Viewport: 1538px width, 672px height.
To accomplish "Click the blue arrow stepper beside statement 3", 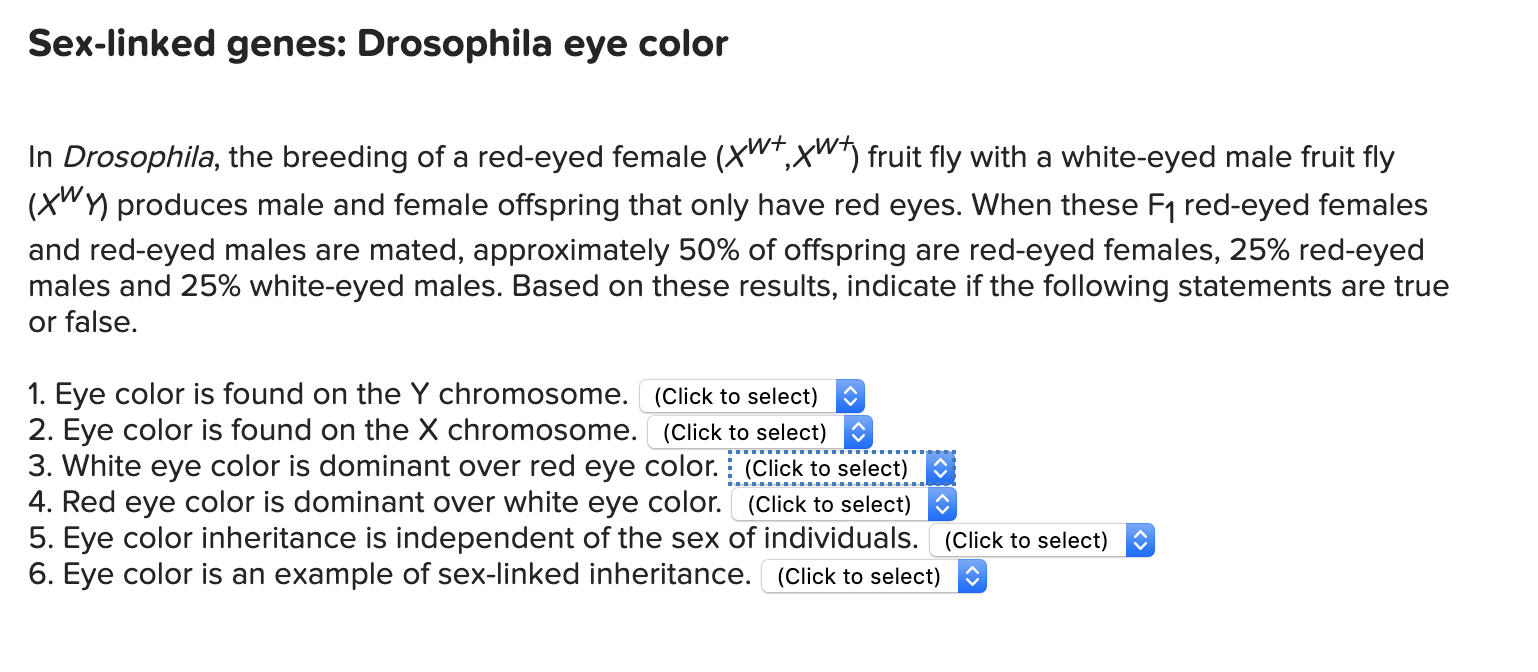I will [939, 468].
